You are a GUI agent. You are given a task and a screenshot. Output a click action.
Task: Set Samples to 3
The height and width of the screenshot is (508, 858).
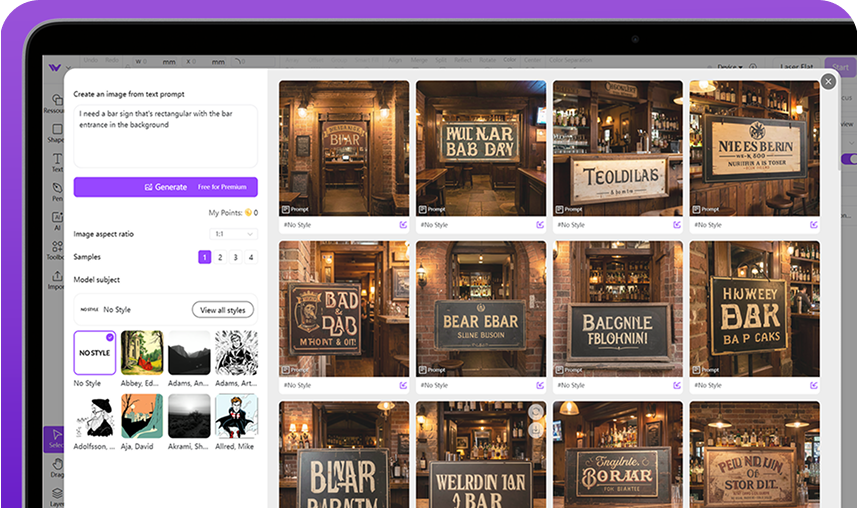pyautogui.click(x=235, y=257)
